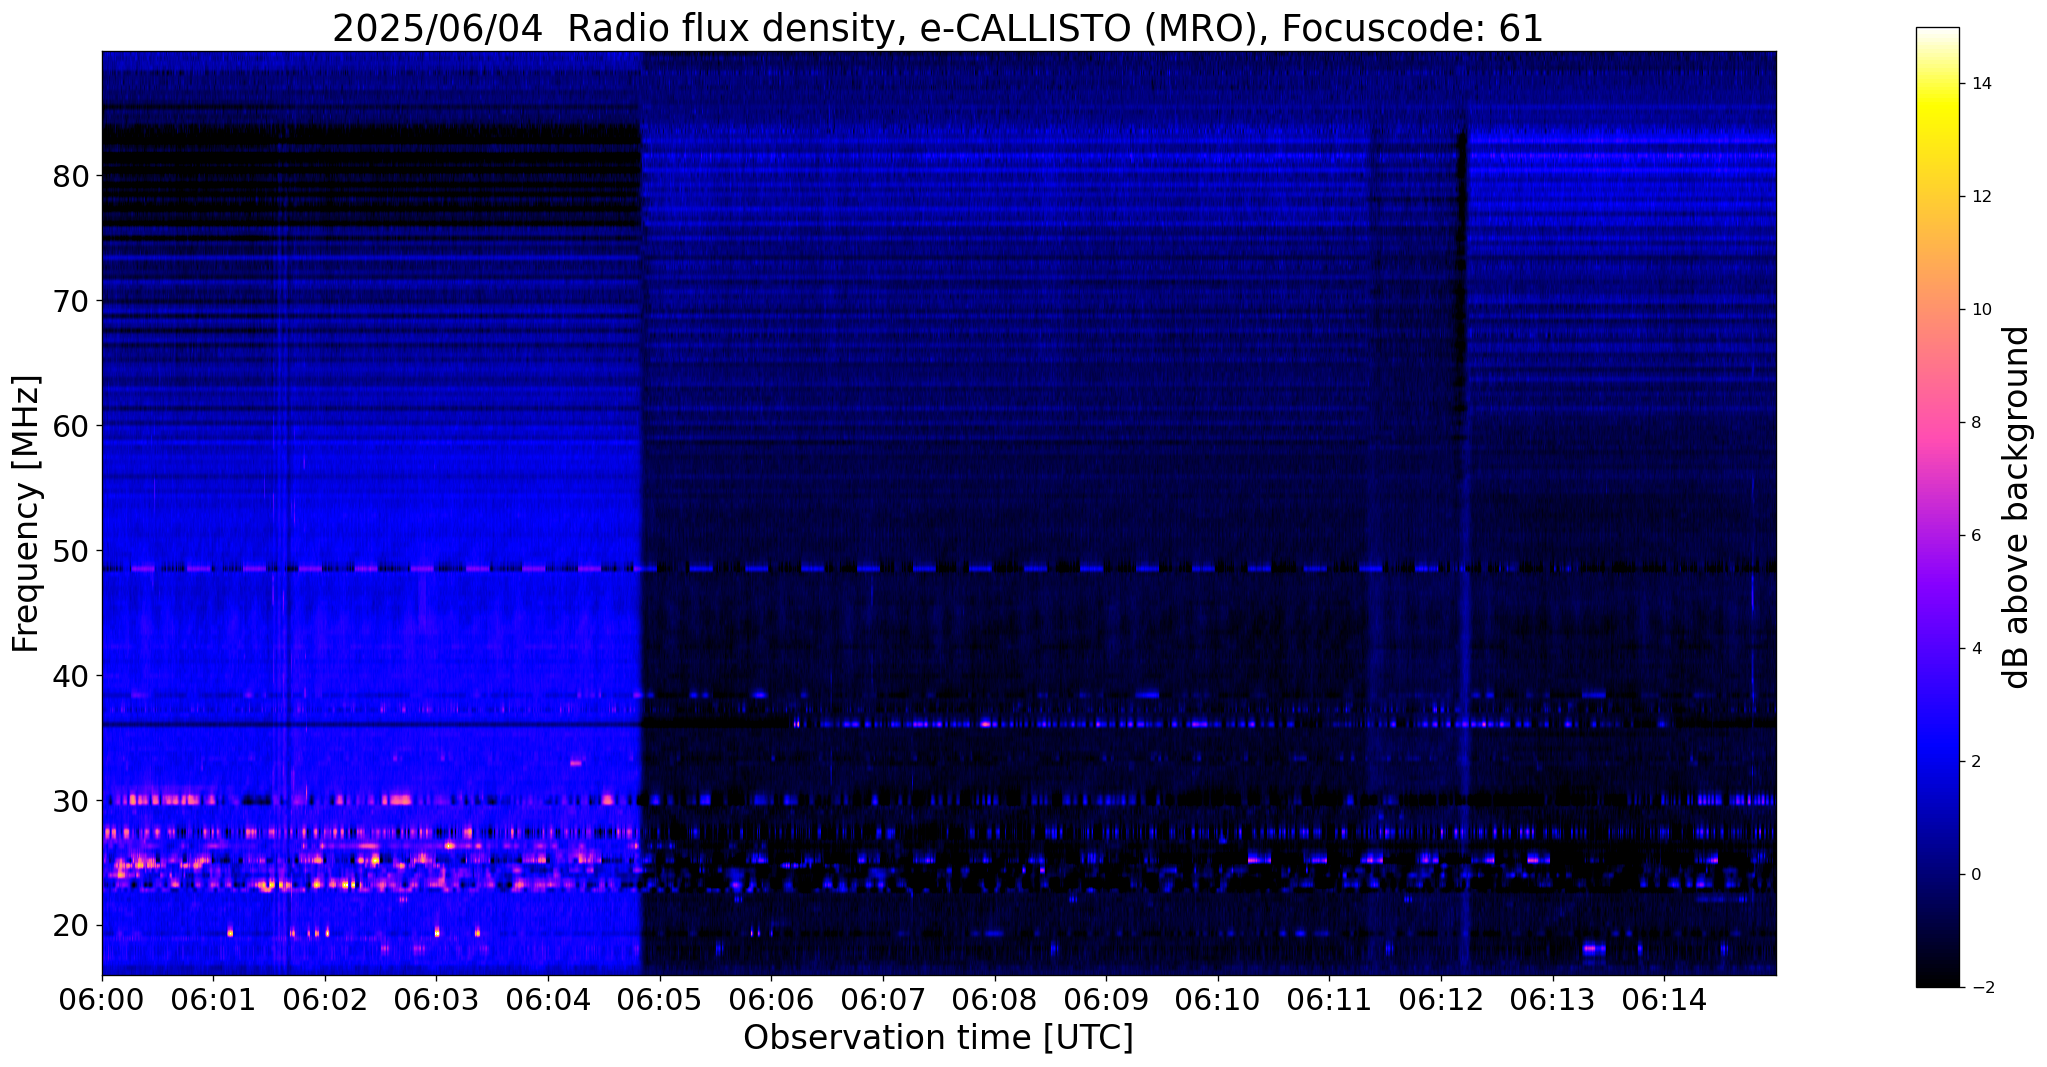This screenshot has height=1067, width=2047.
Task: Click the colorbar tick label 14
Action: (x=1980, y=84)
